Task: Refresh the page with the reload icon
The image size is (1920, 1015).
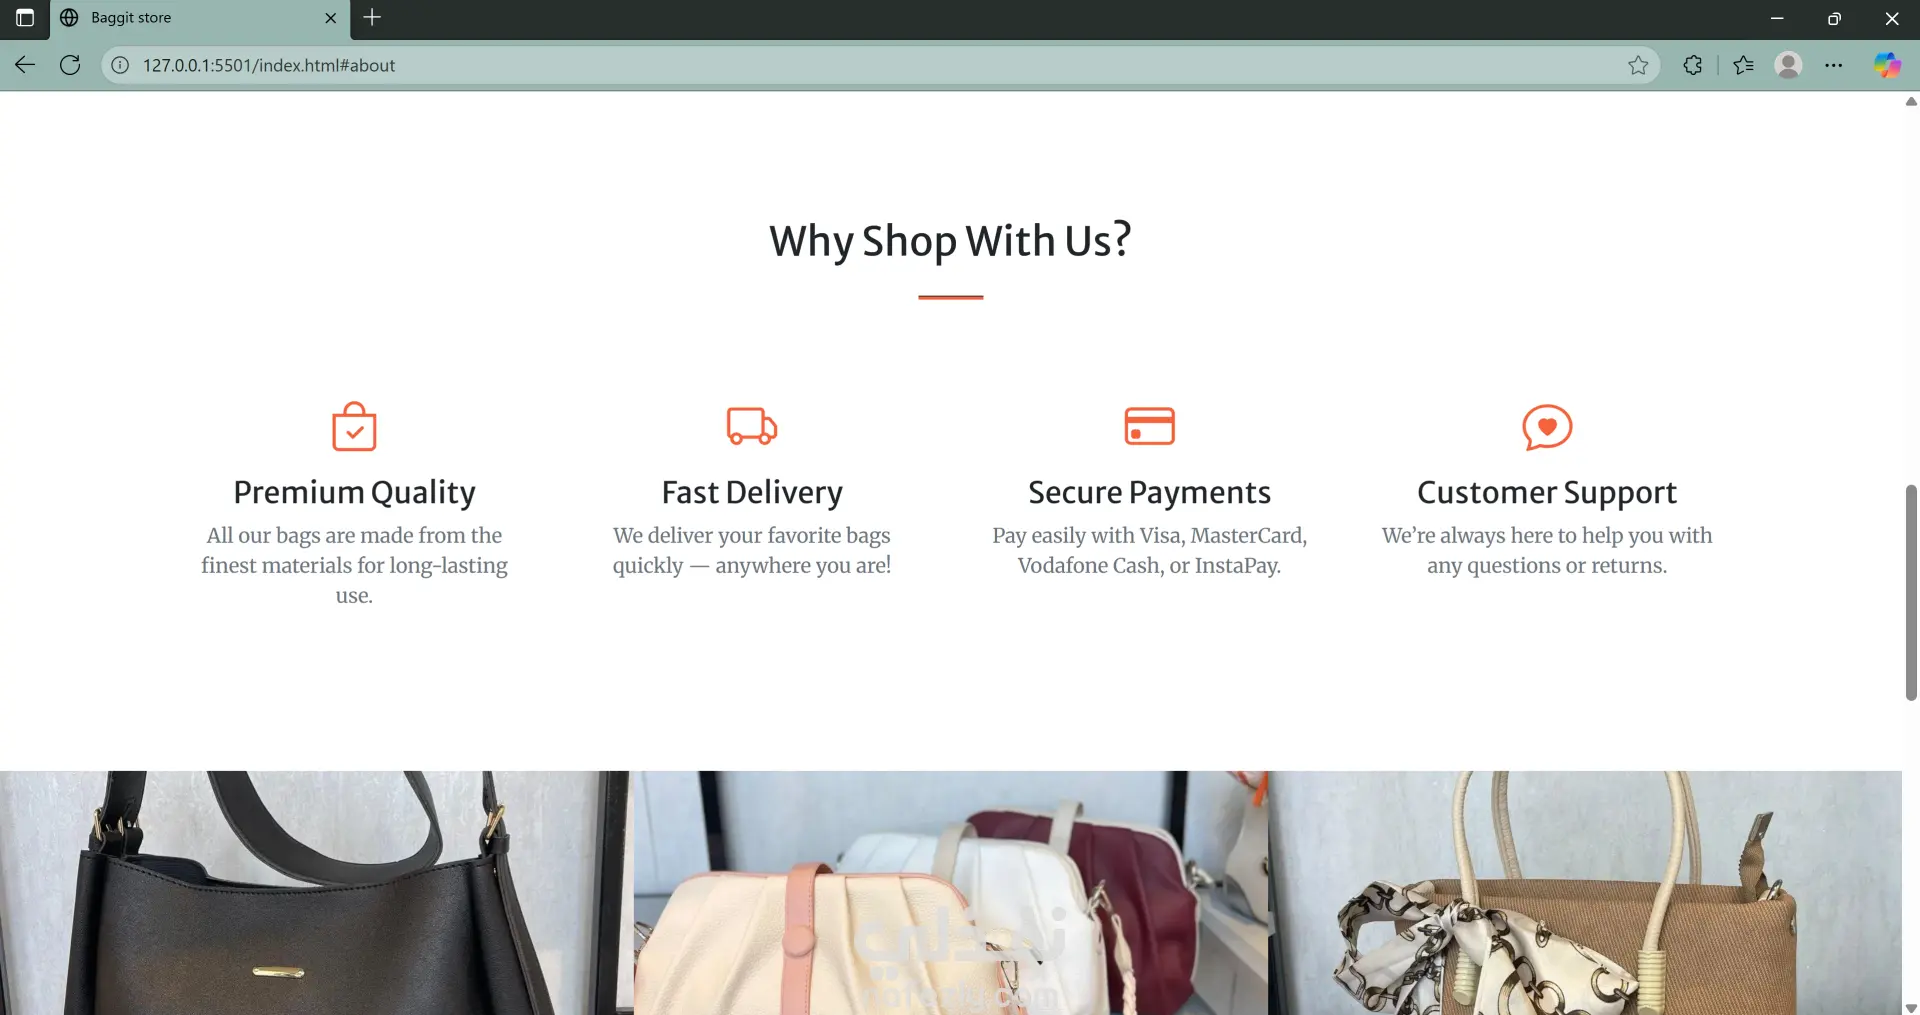Action: tap(70, 65)
